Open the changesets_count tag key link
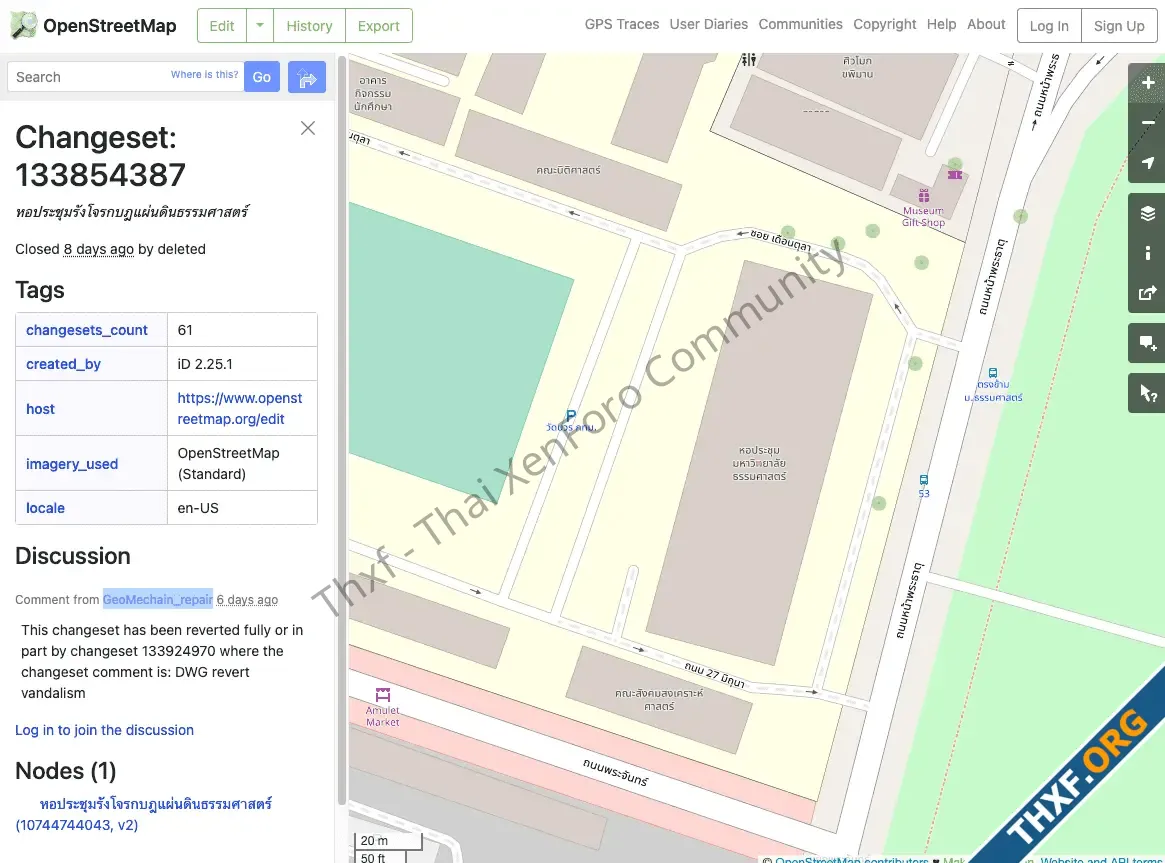The height and width of the screenshot is (863, 1165). tap(87, 330)
